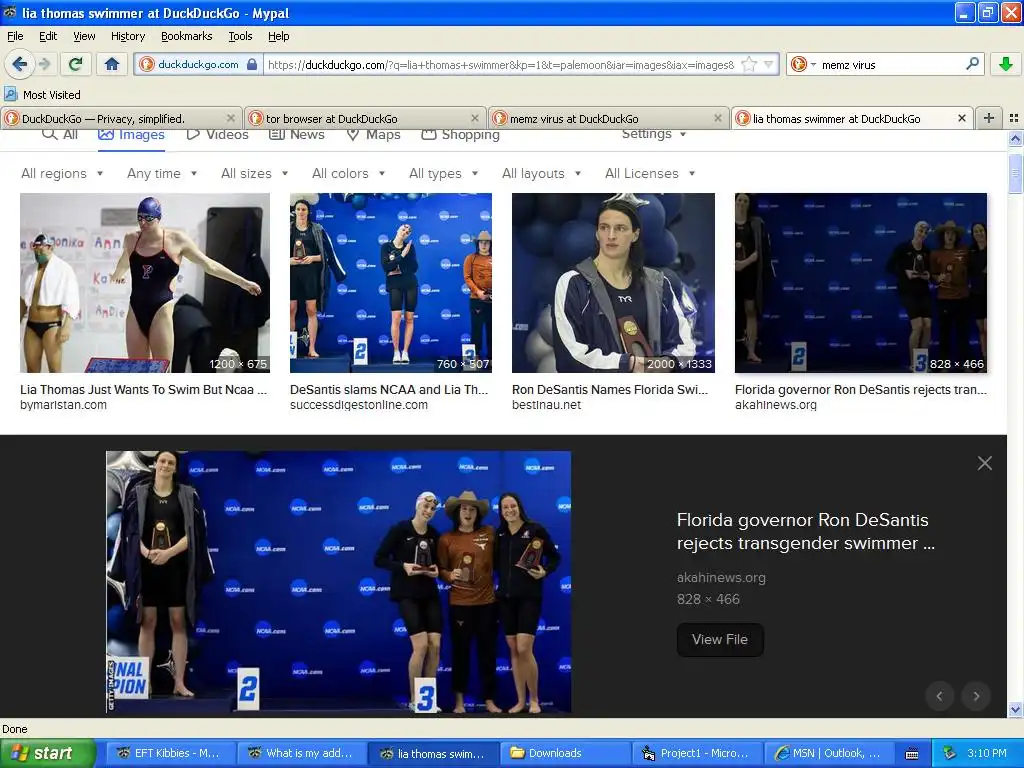Open the Home page button
Viewport: 1024px width, 768px height.
[112, 64]
